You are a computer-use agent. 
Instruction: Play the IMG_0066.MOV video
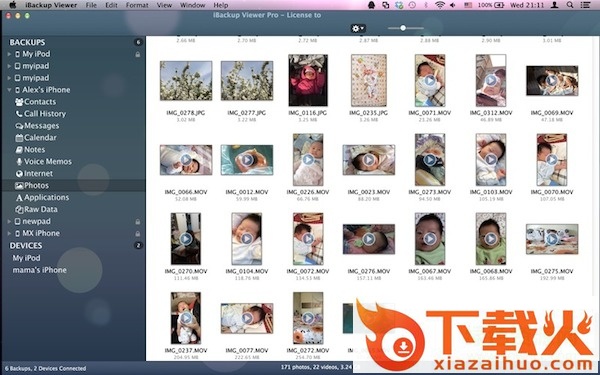(186, 160)
